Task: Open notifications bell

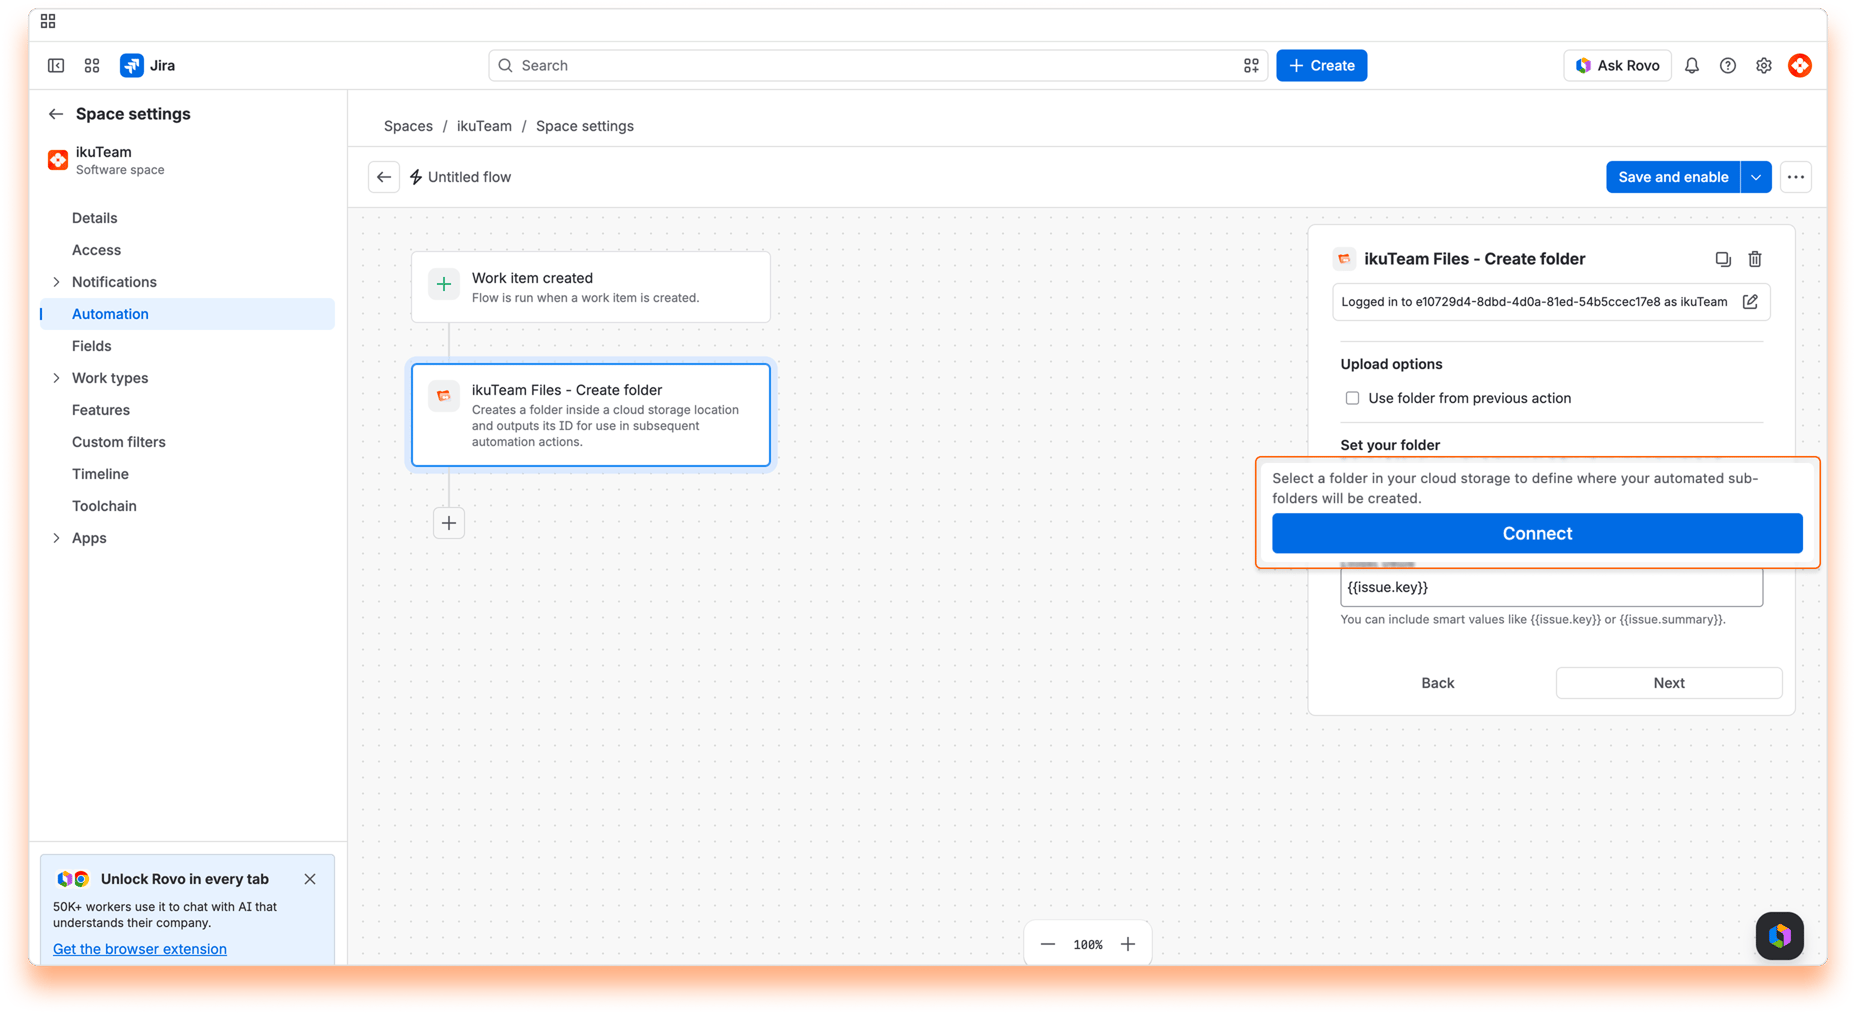Action: [x=1692, y=65]
